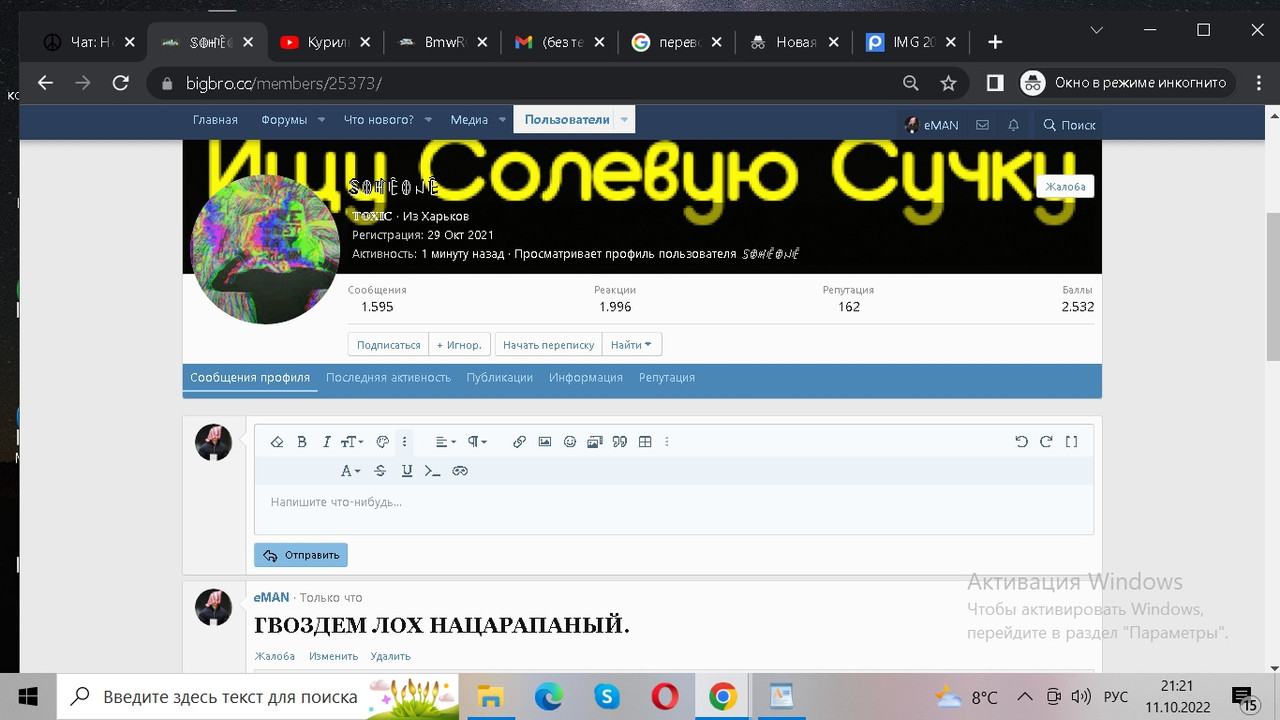1280x720 pixels.
Task: Insert a table into the post
Action: (x=644, y=441)
